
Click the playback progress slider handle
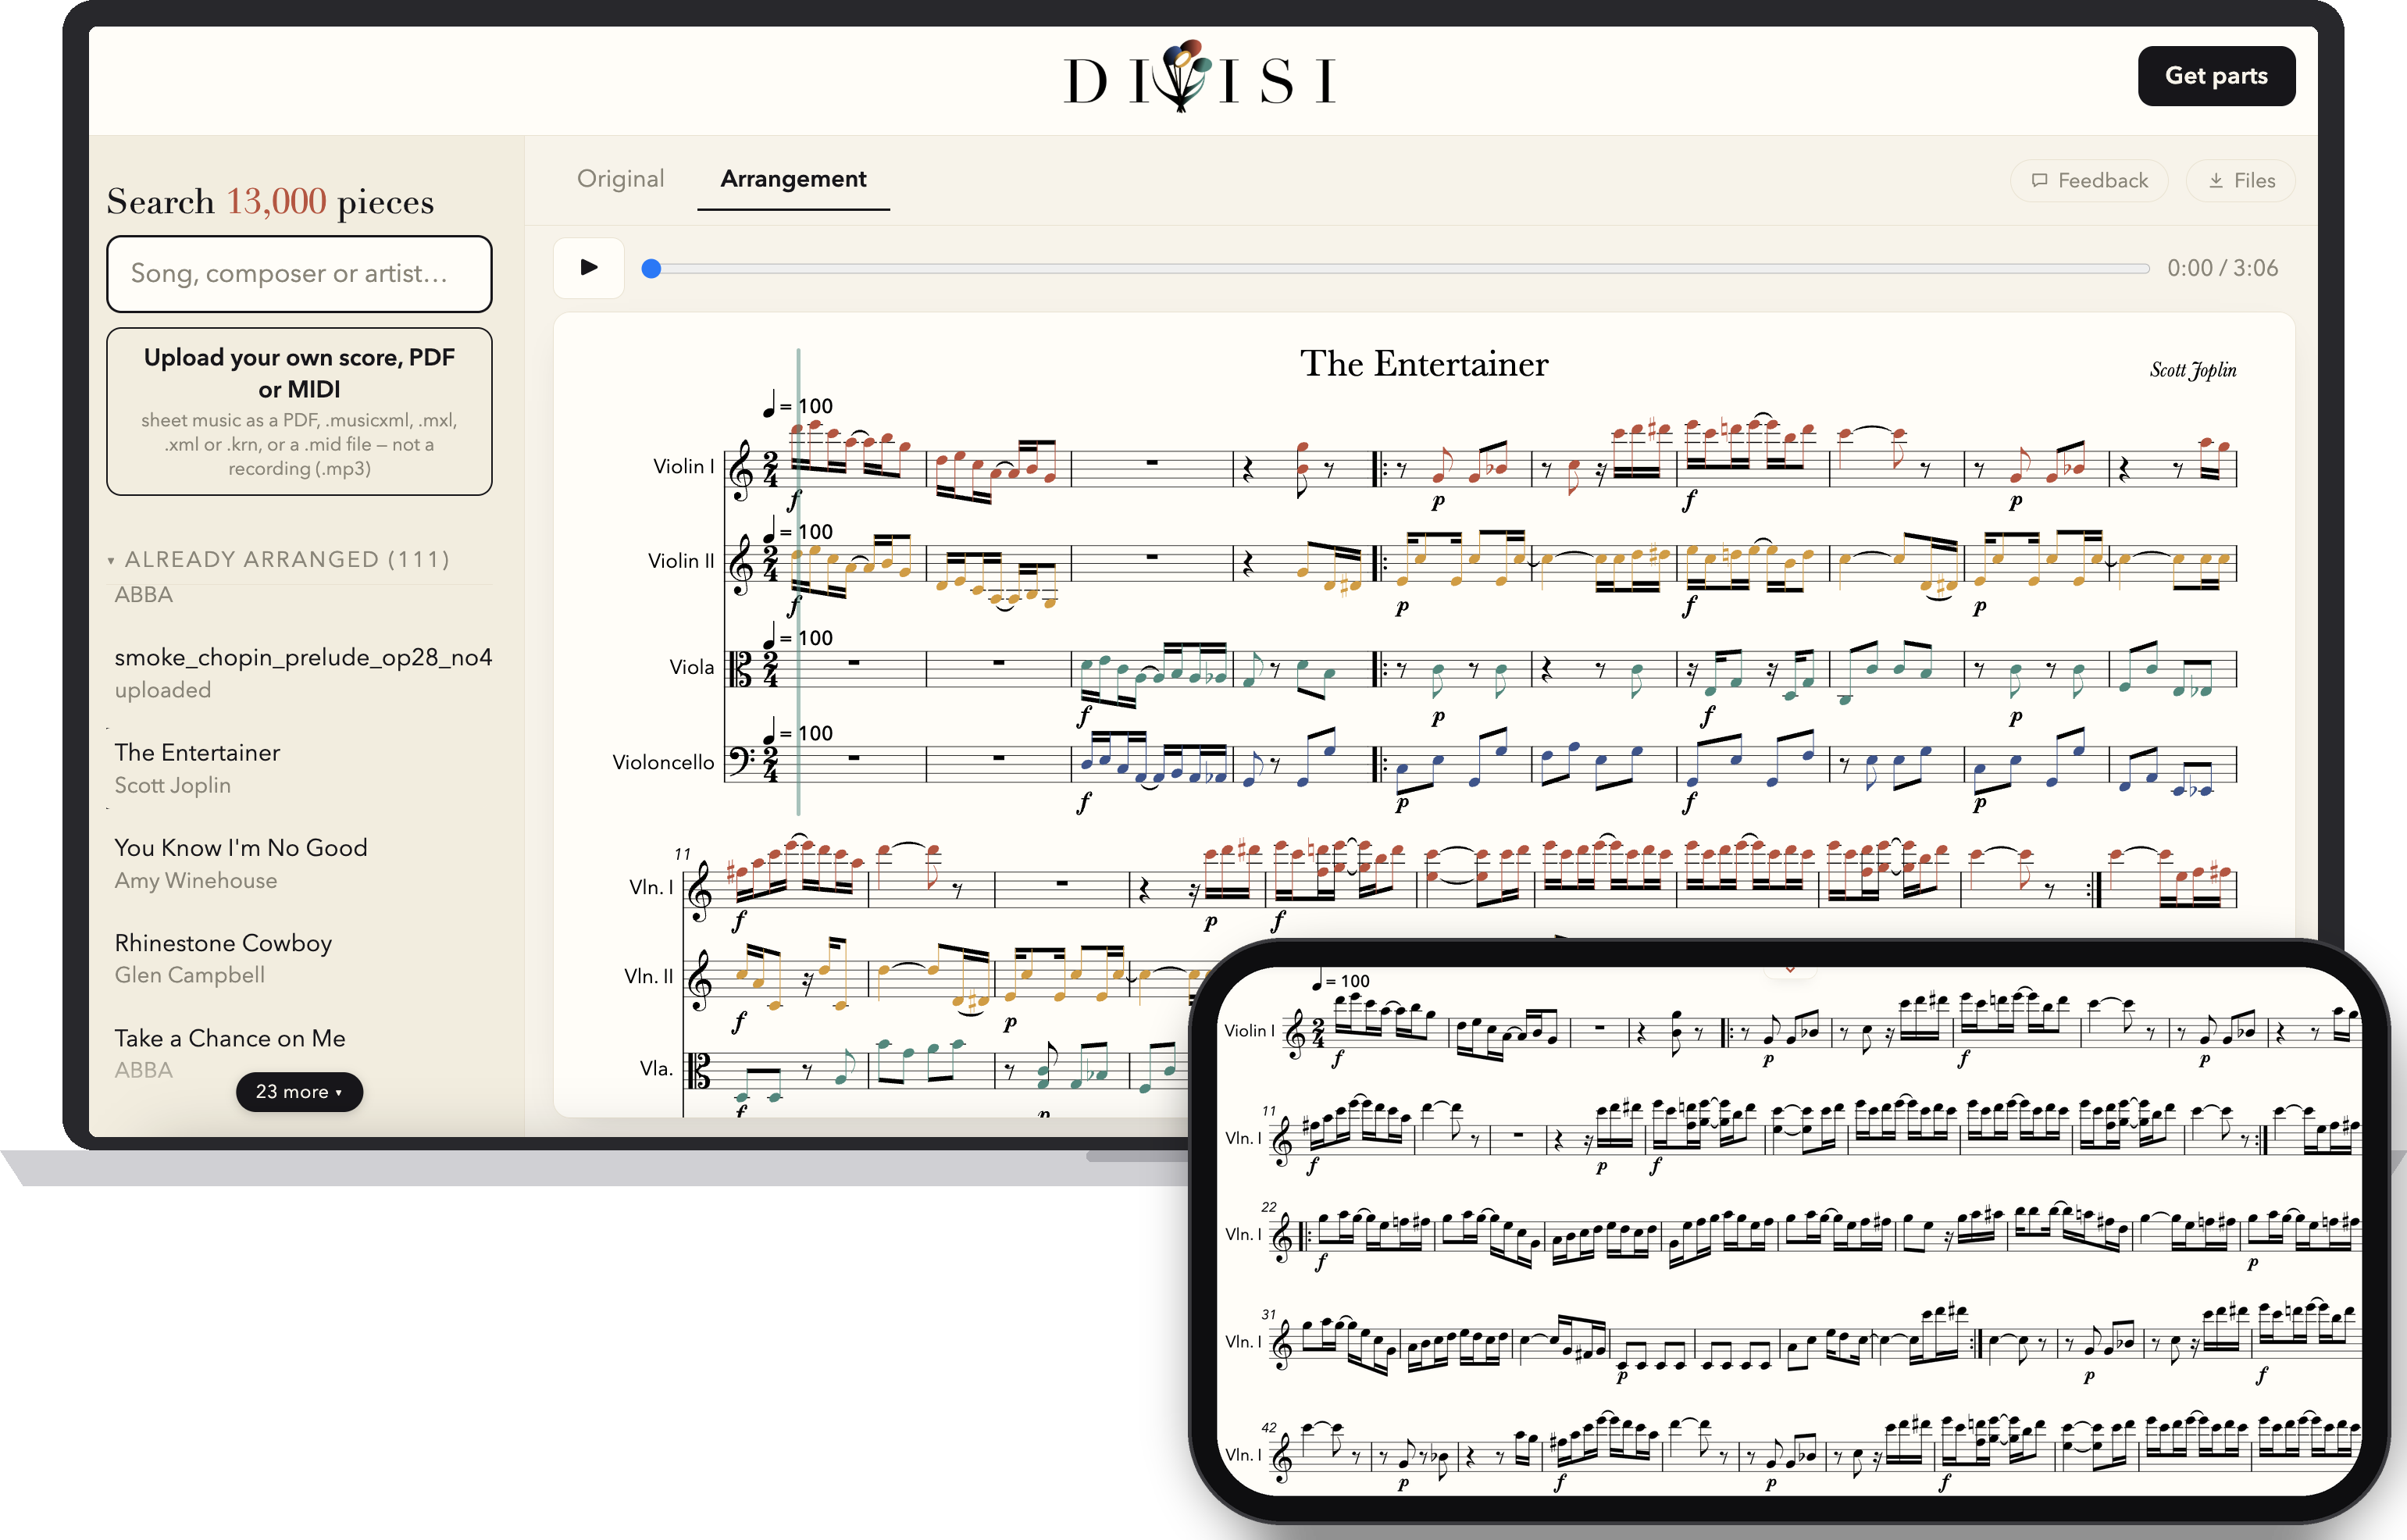(651, 268)
